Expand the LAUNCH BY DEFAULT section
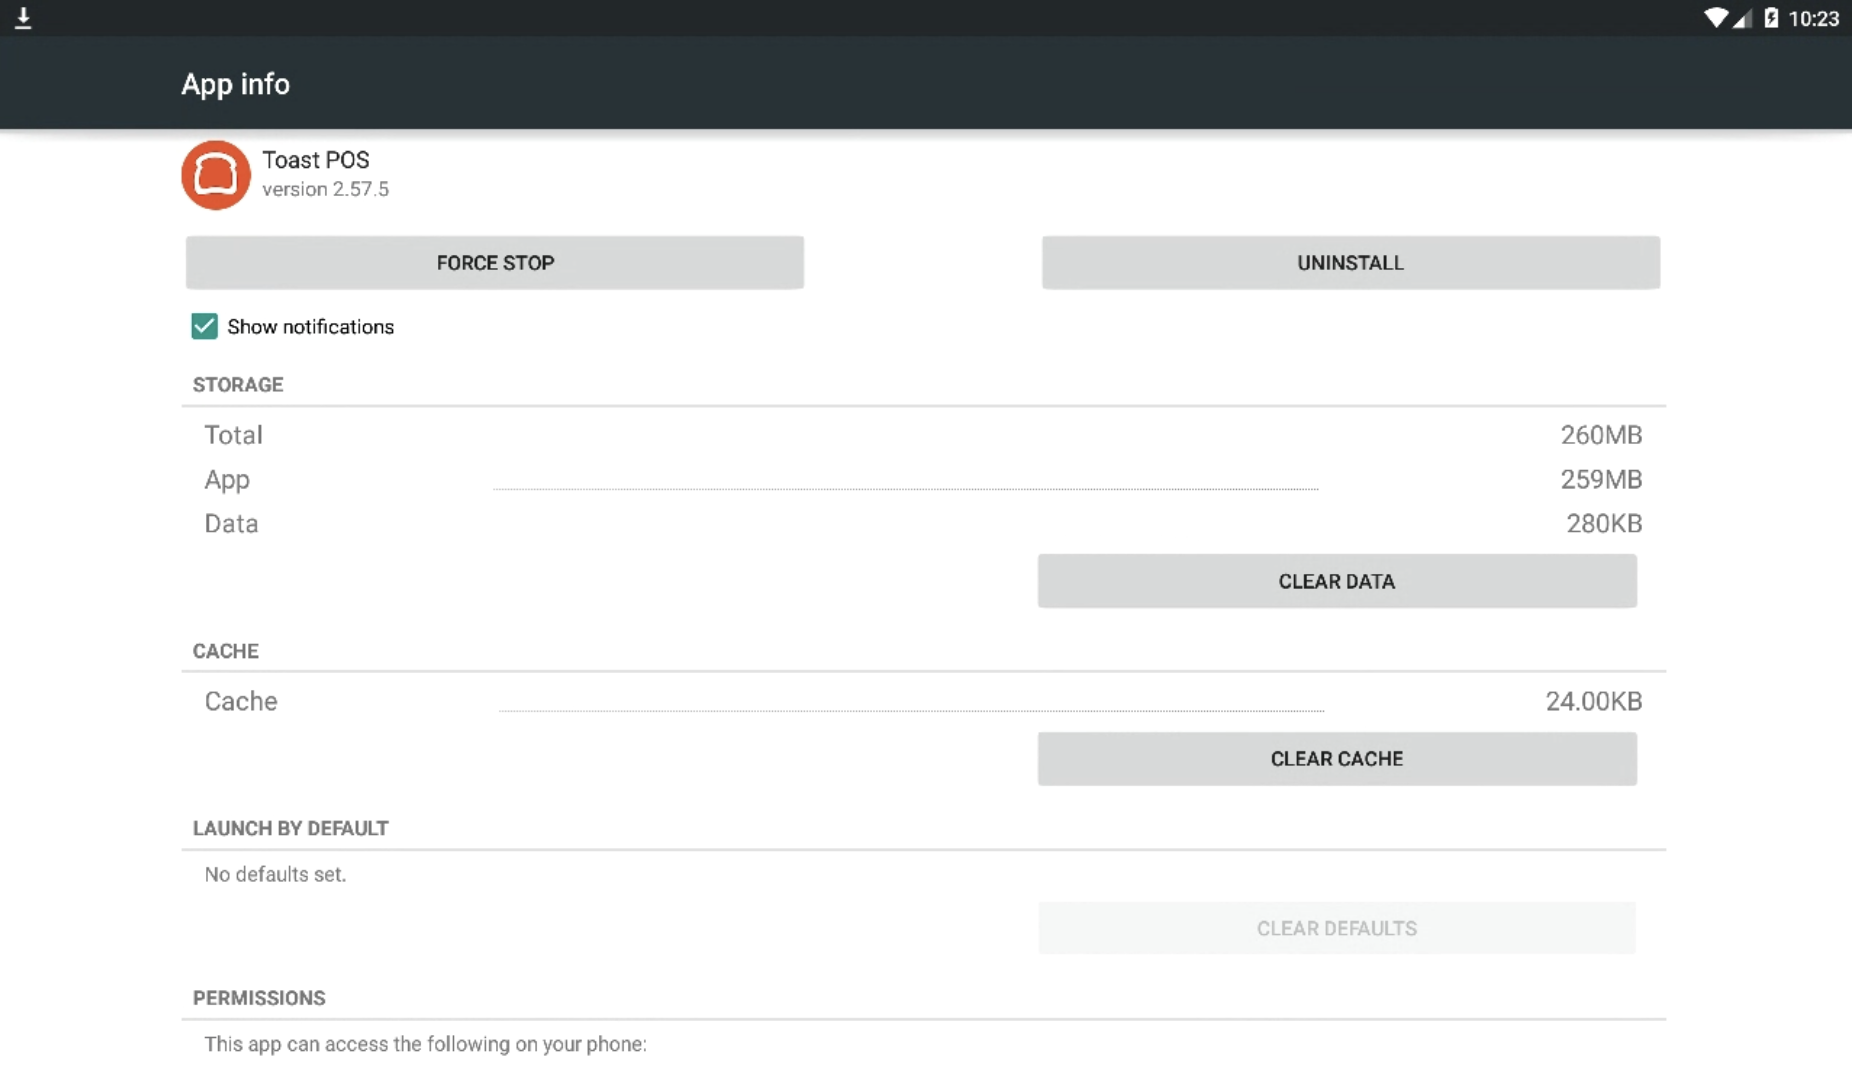The image size is (1852, 1090). (x=290, y=828)
